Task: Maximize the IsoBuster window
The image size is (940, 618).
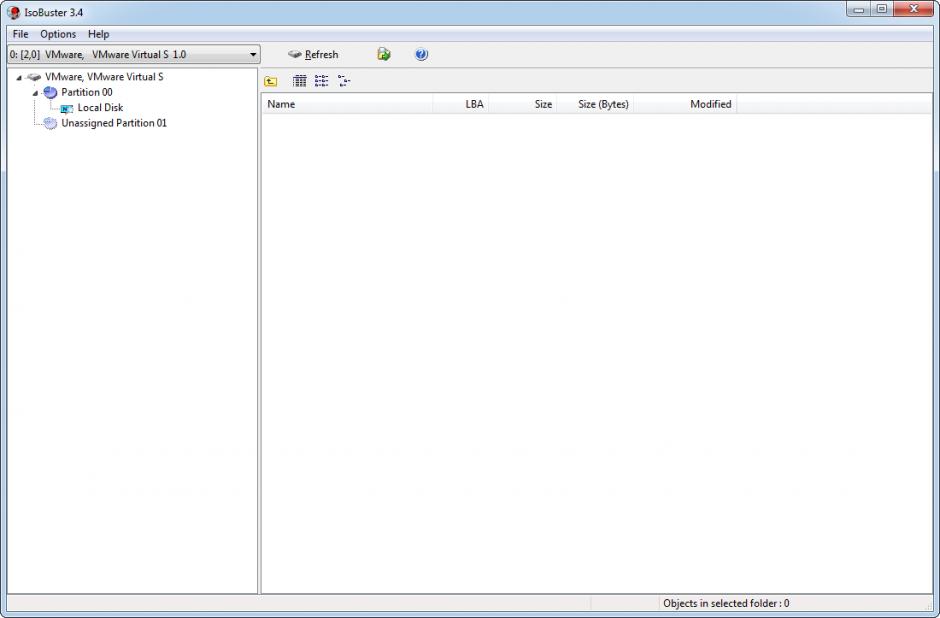Action: pyautogui.click(x=882, y=9)
